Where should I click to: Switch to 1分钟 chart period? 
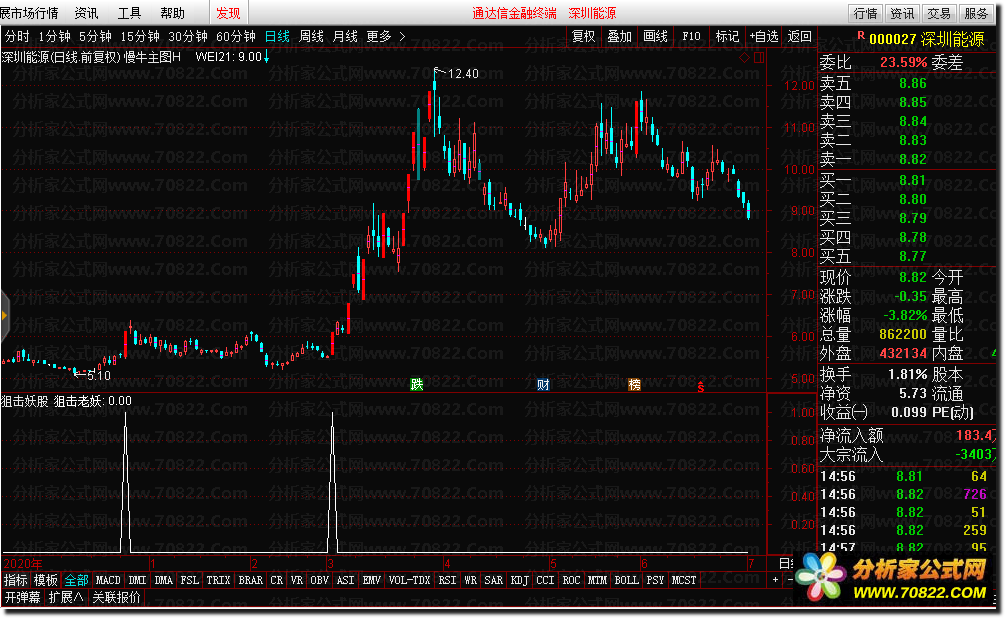coord(55,37)
